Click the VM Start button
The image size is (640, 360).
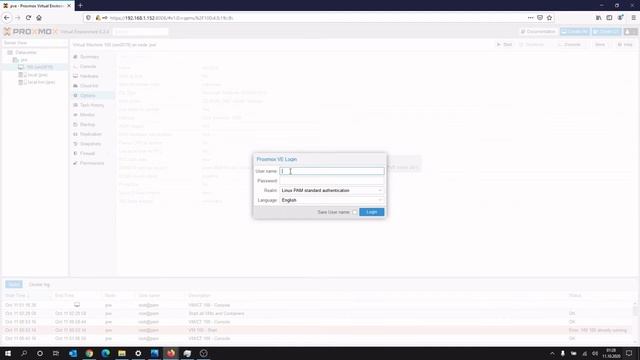point(504,44)
